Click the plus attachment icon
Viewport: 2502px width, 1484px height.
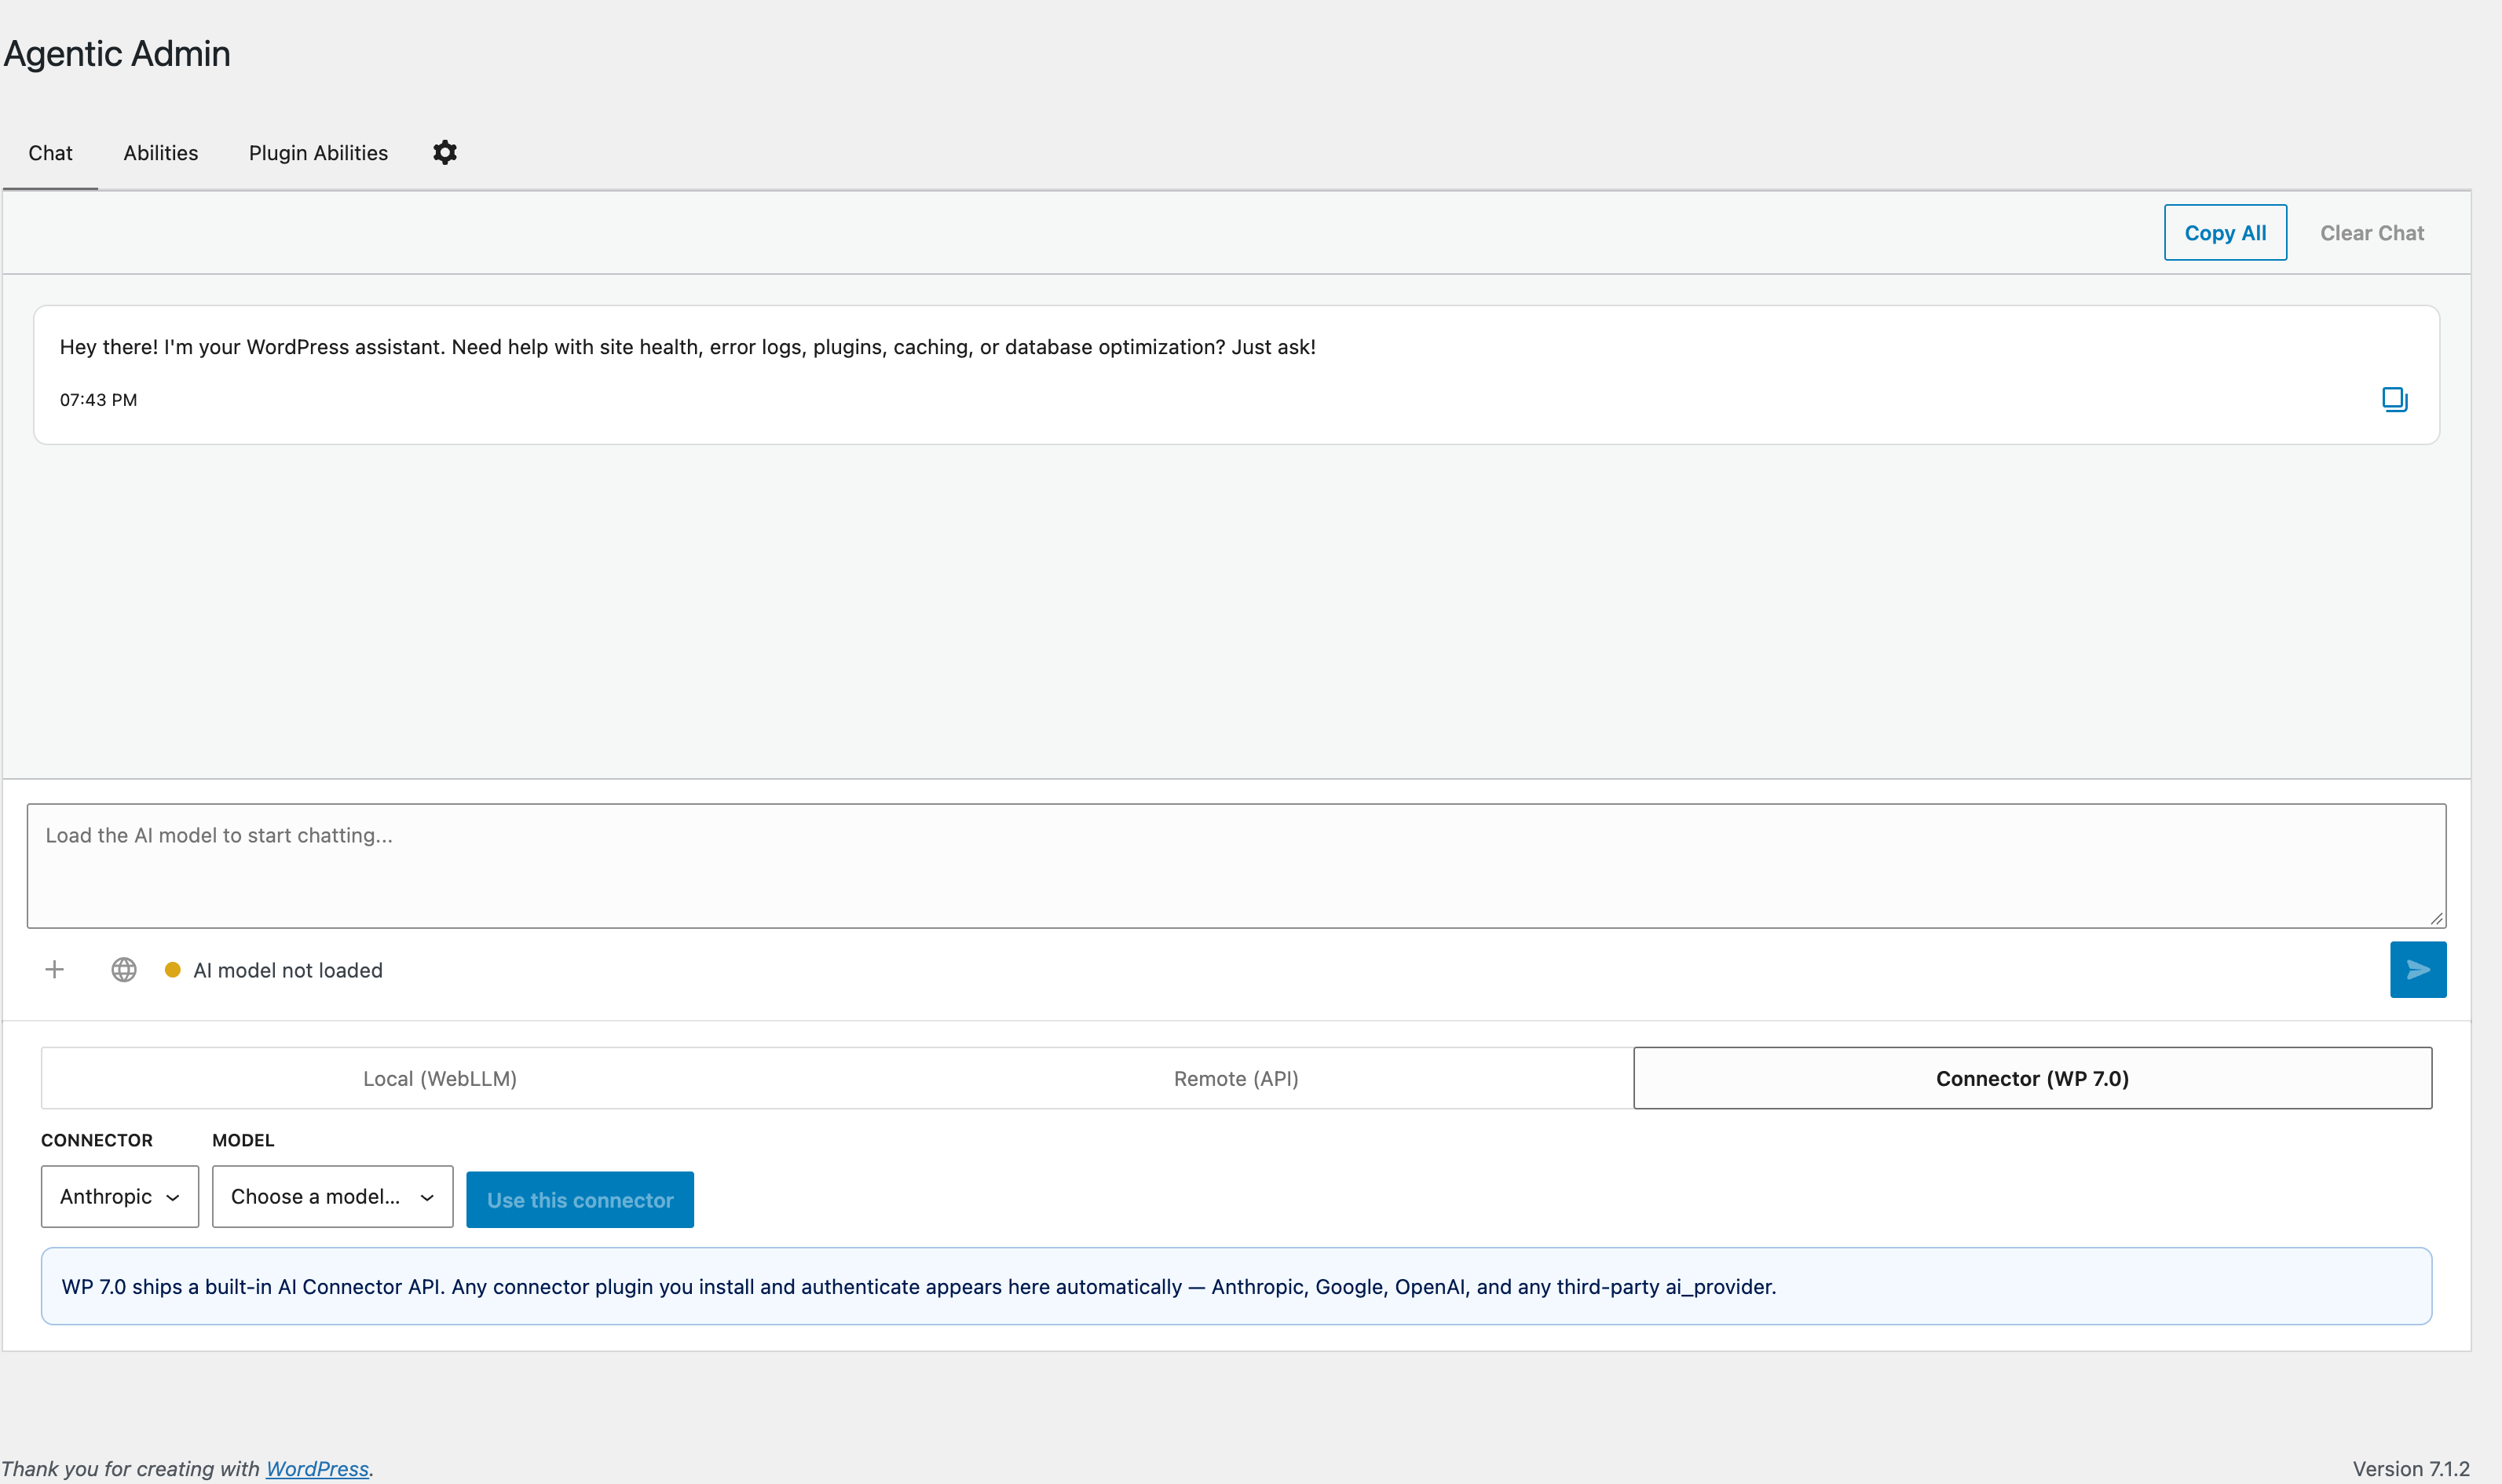(55, 969)
